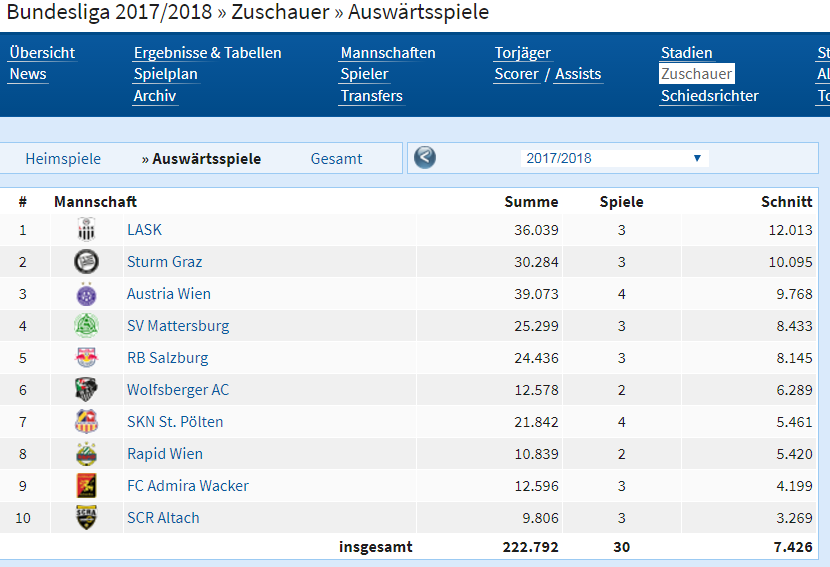
Task: Open Stadien in the navigation
Action: pos(687,53)
